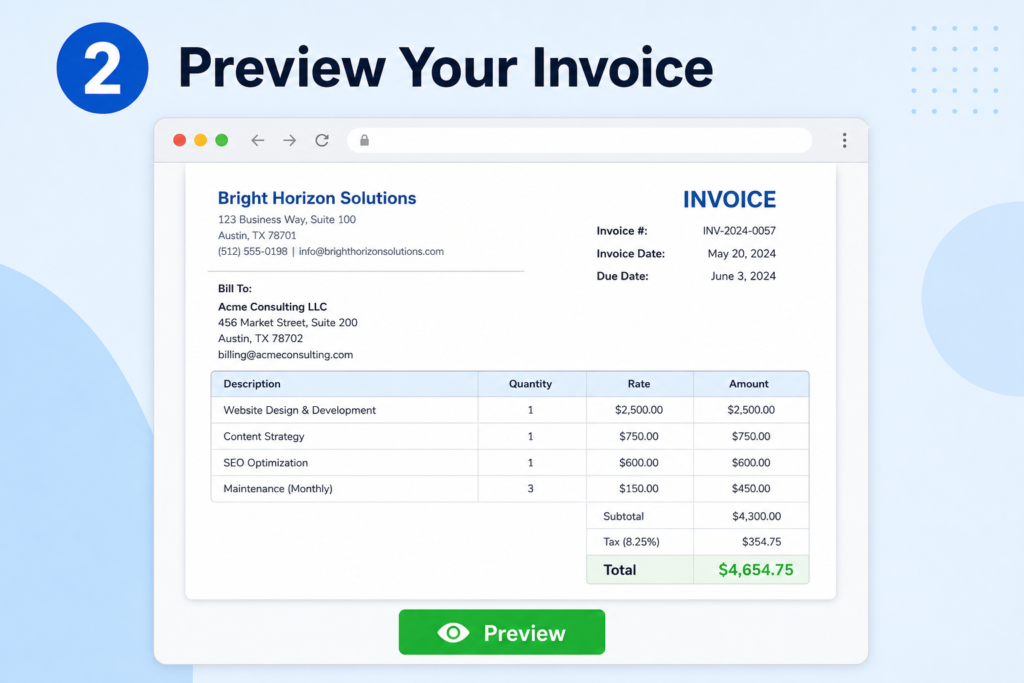1024x683 pixels.
Task: Click the browser back arrow
Action: [257, 140]
